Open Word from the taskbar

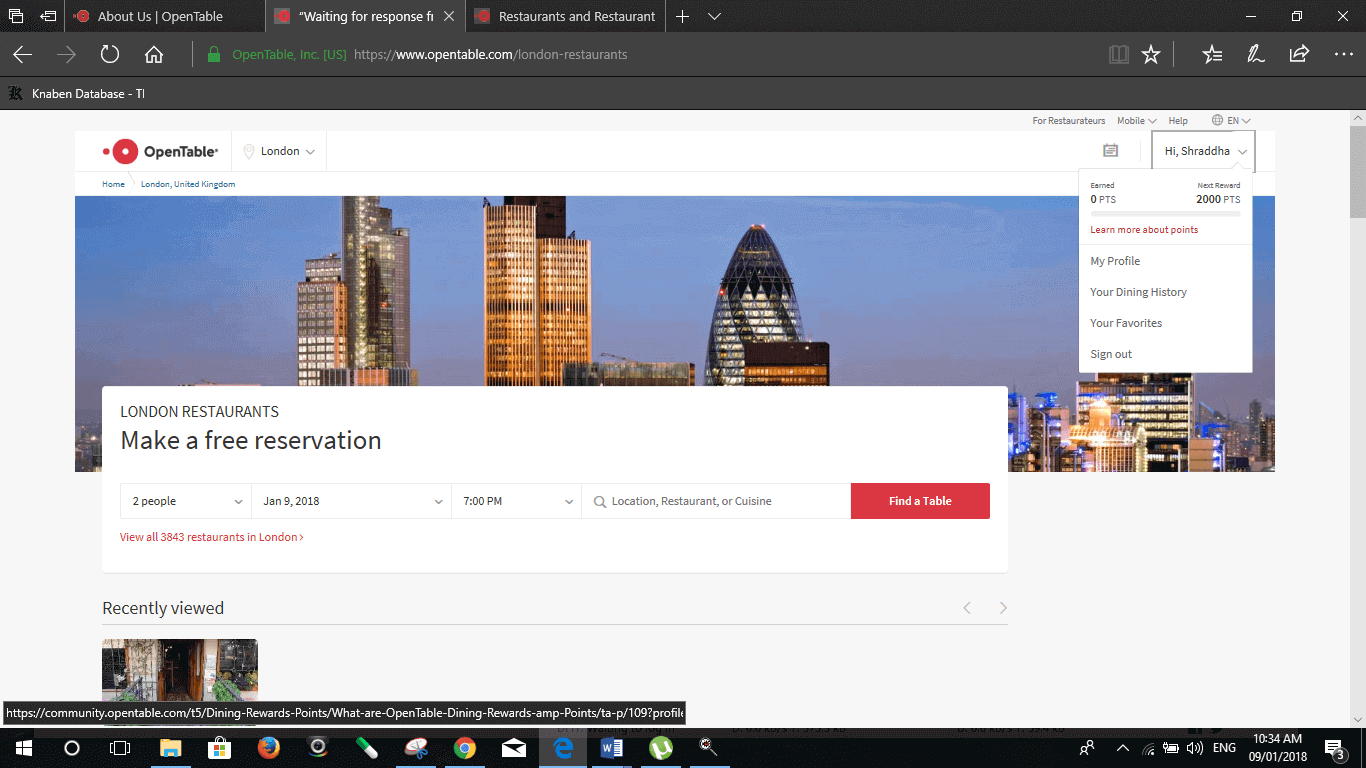pyautogui.click(x=612, y=748)
